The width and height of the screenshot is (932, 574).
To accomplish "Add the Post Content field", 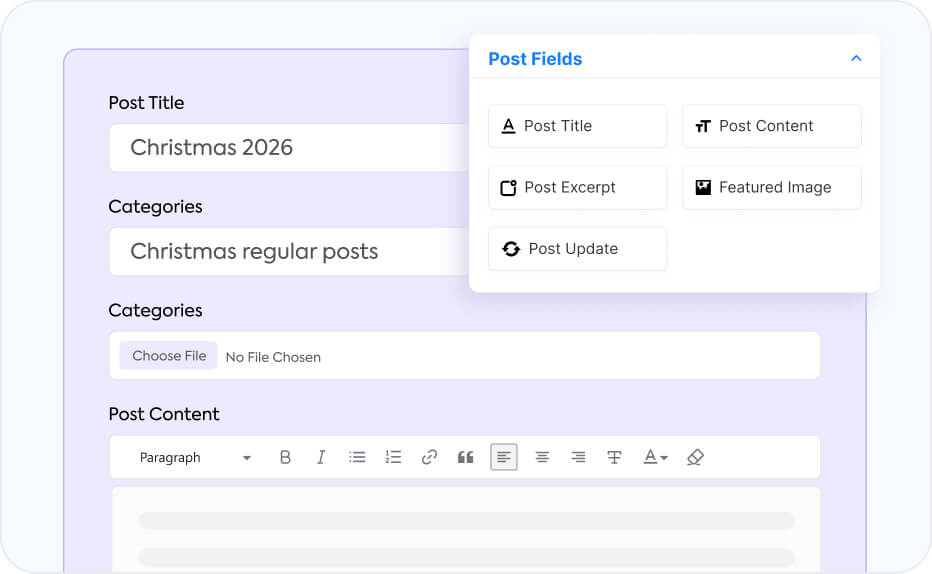I will click(x=772, y=126).
